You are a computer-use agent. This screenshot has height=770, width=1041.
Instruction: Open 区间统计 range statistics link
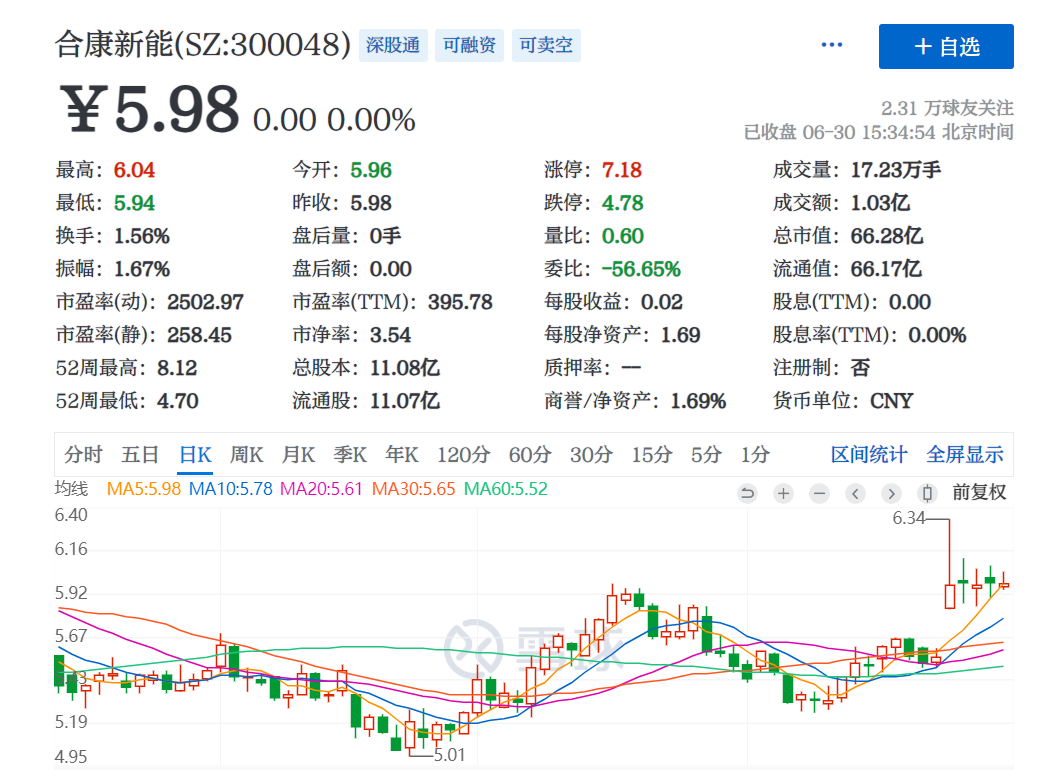point(868,455)
